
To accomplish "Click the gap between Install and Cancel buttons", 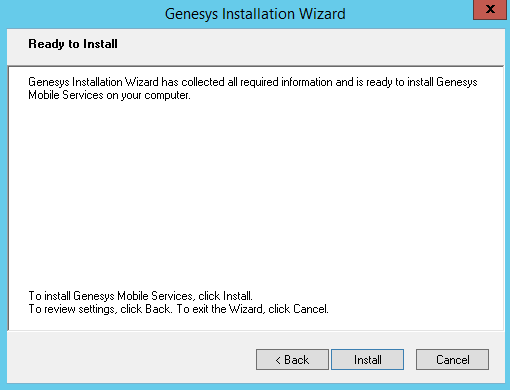I will (410, 360).
